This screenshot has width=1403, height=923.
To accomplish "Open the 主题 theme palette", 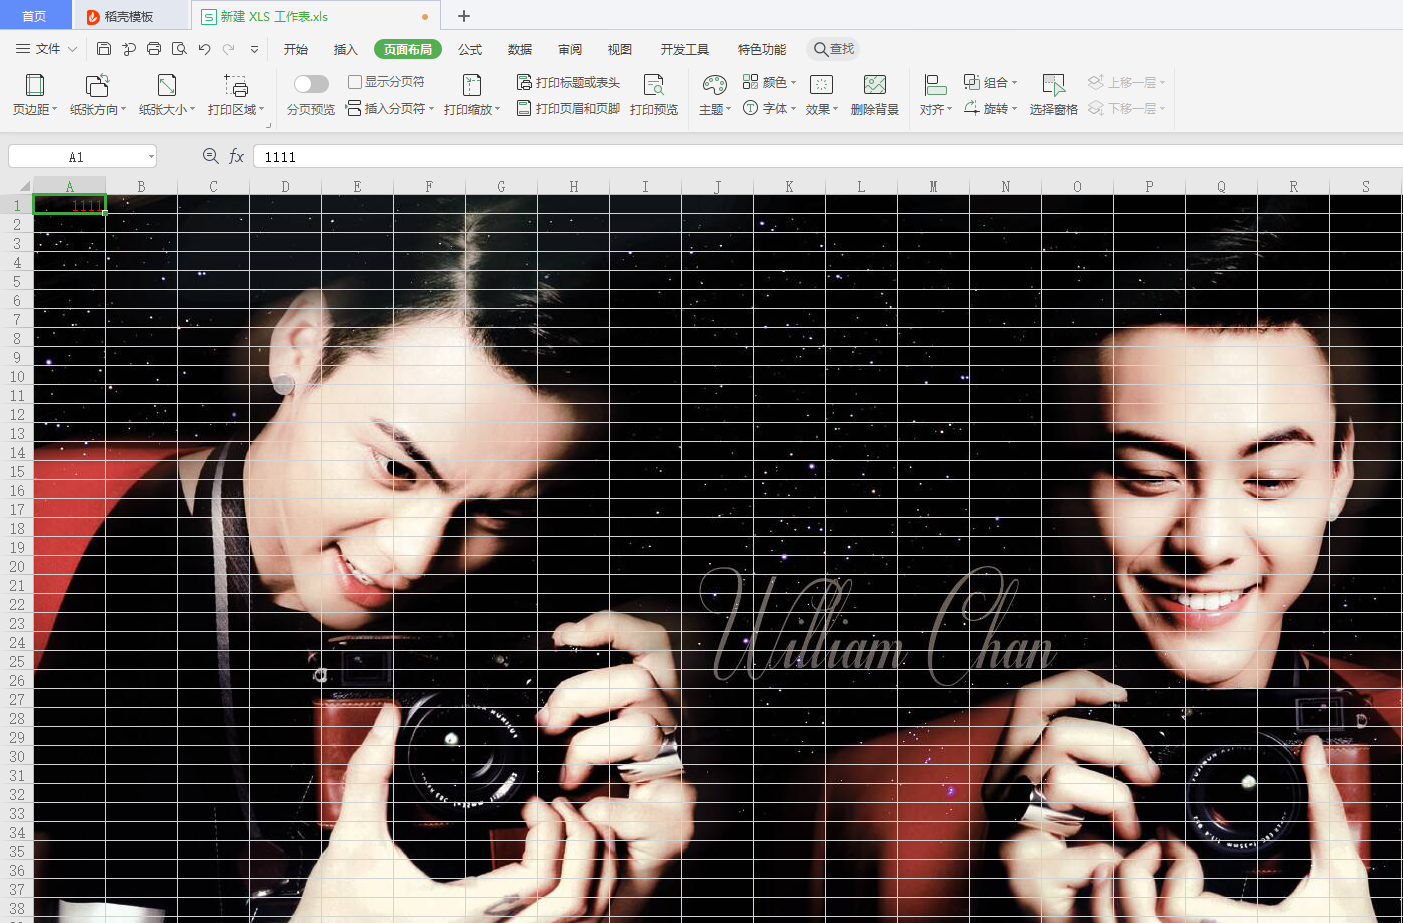I will [715, 95].
